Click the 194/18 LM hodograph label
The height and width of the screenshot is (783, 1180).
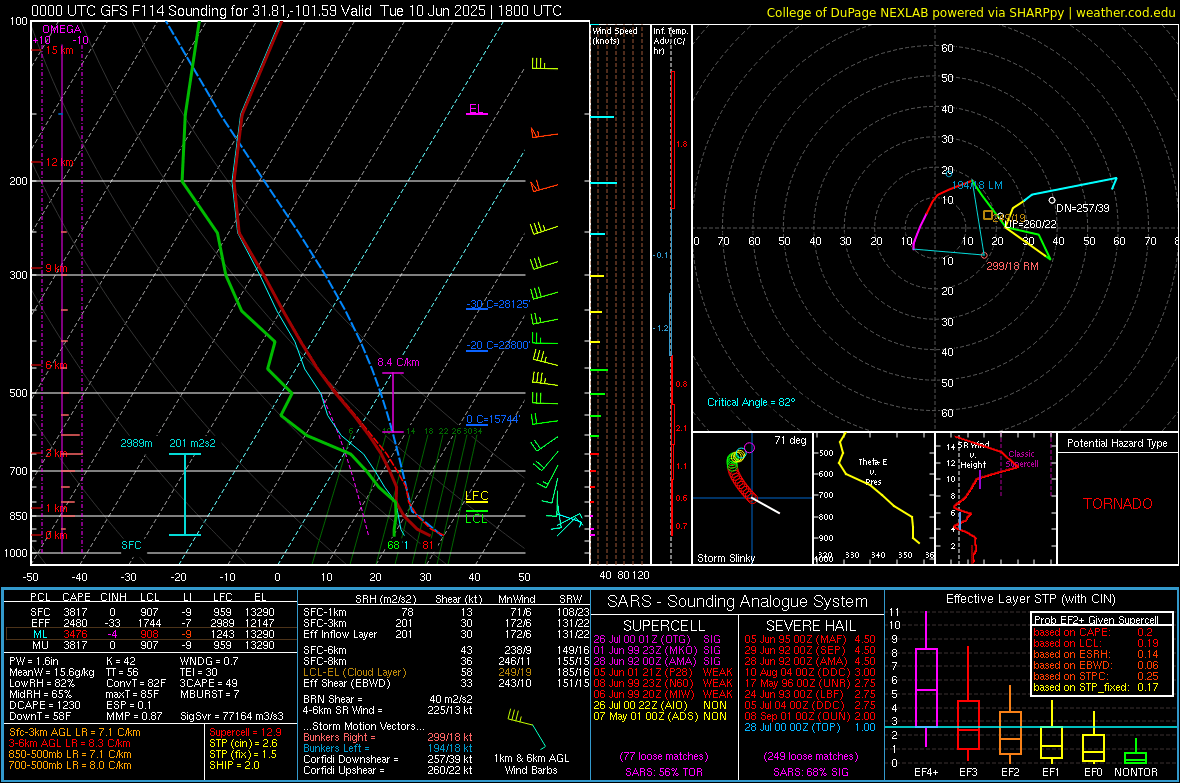pos(978,185)
